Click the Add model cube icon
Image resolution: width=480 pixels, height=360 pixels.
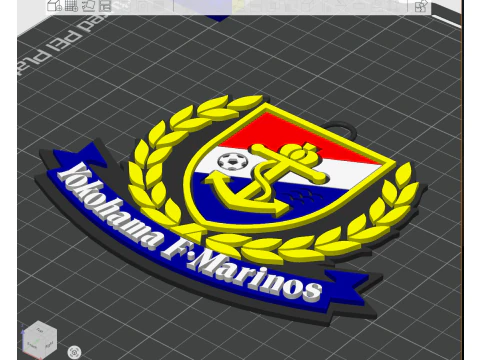click(54, 6)
